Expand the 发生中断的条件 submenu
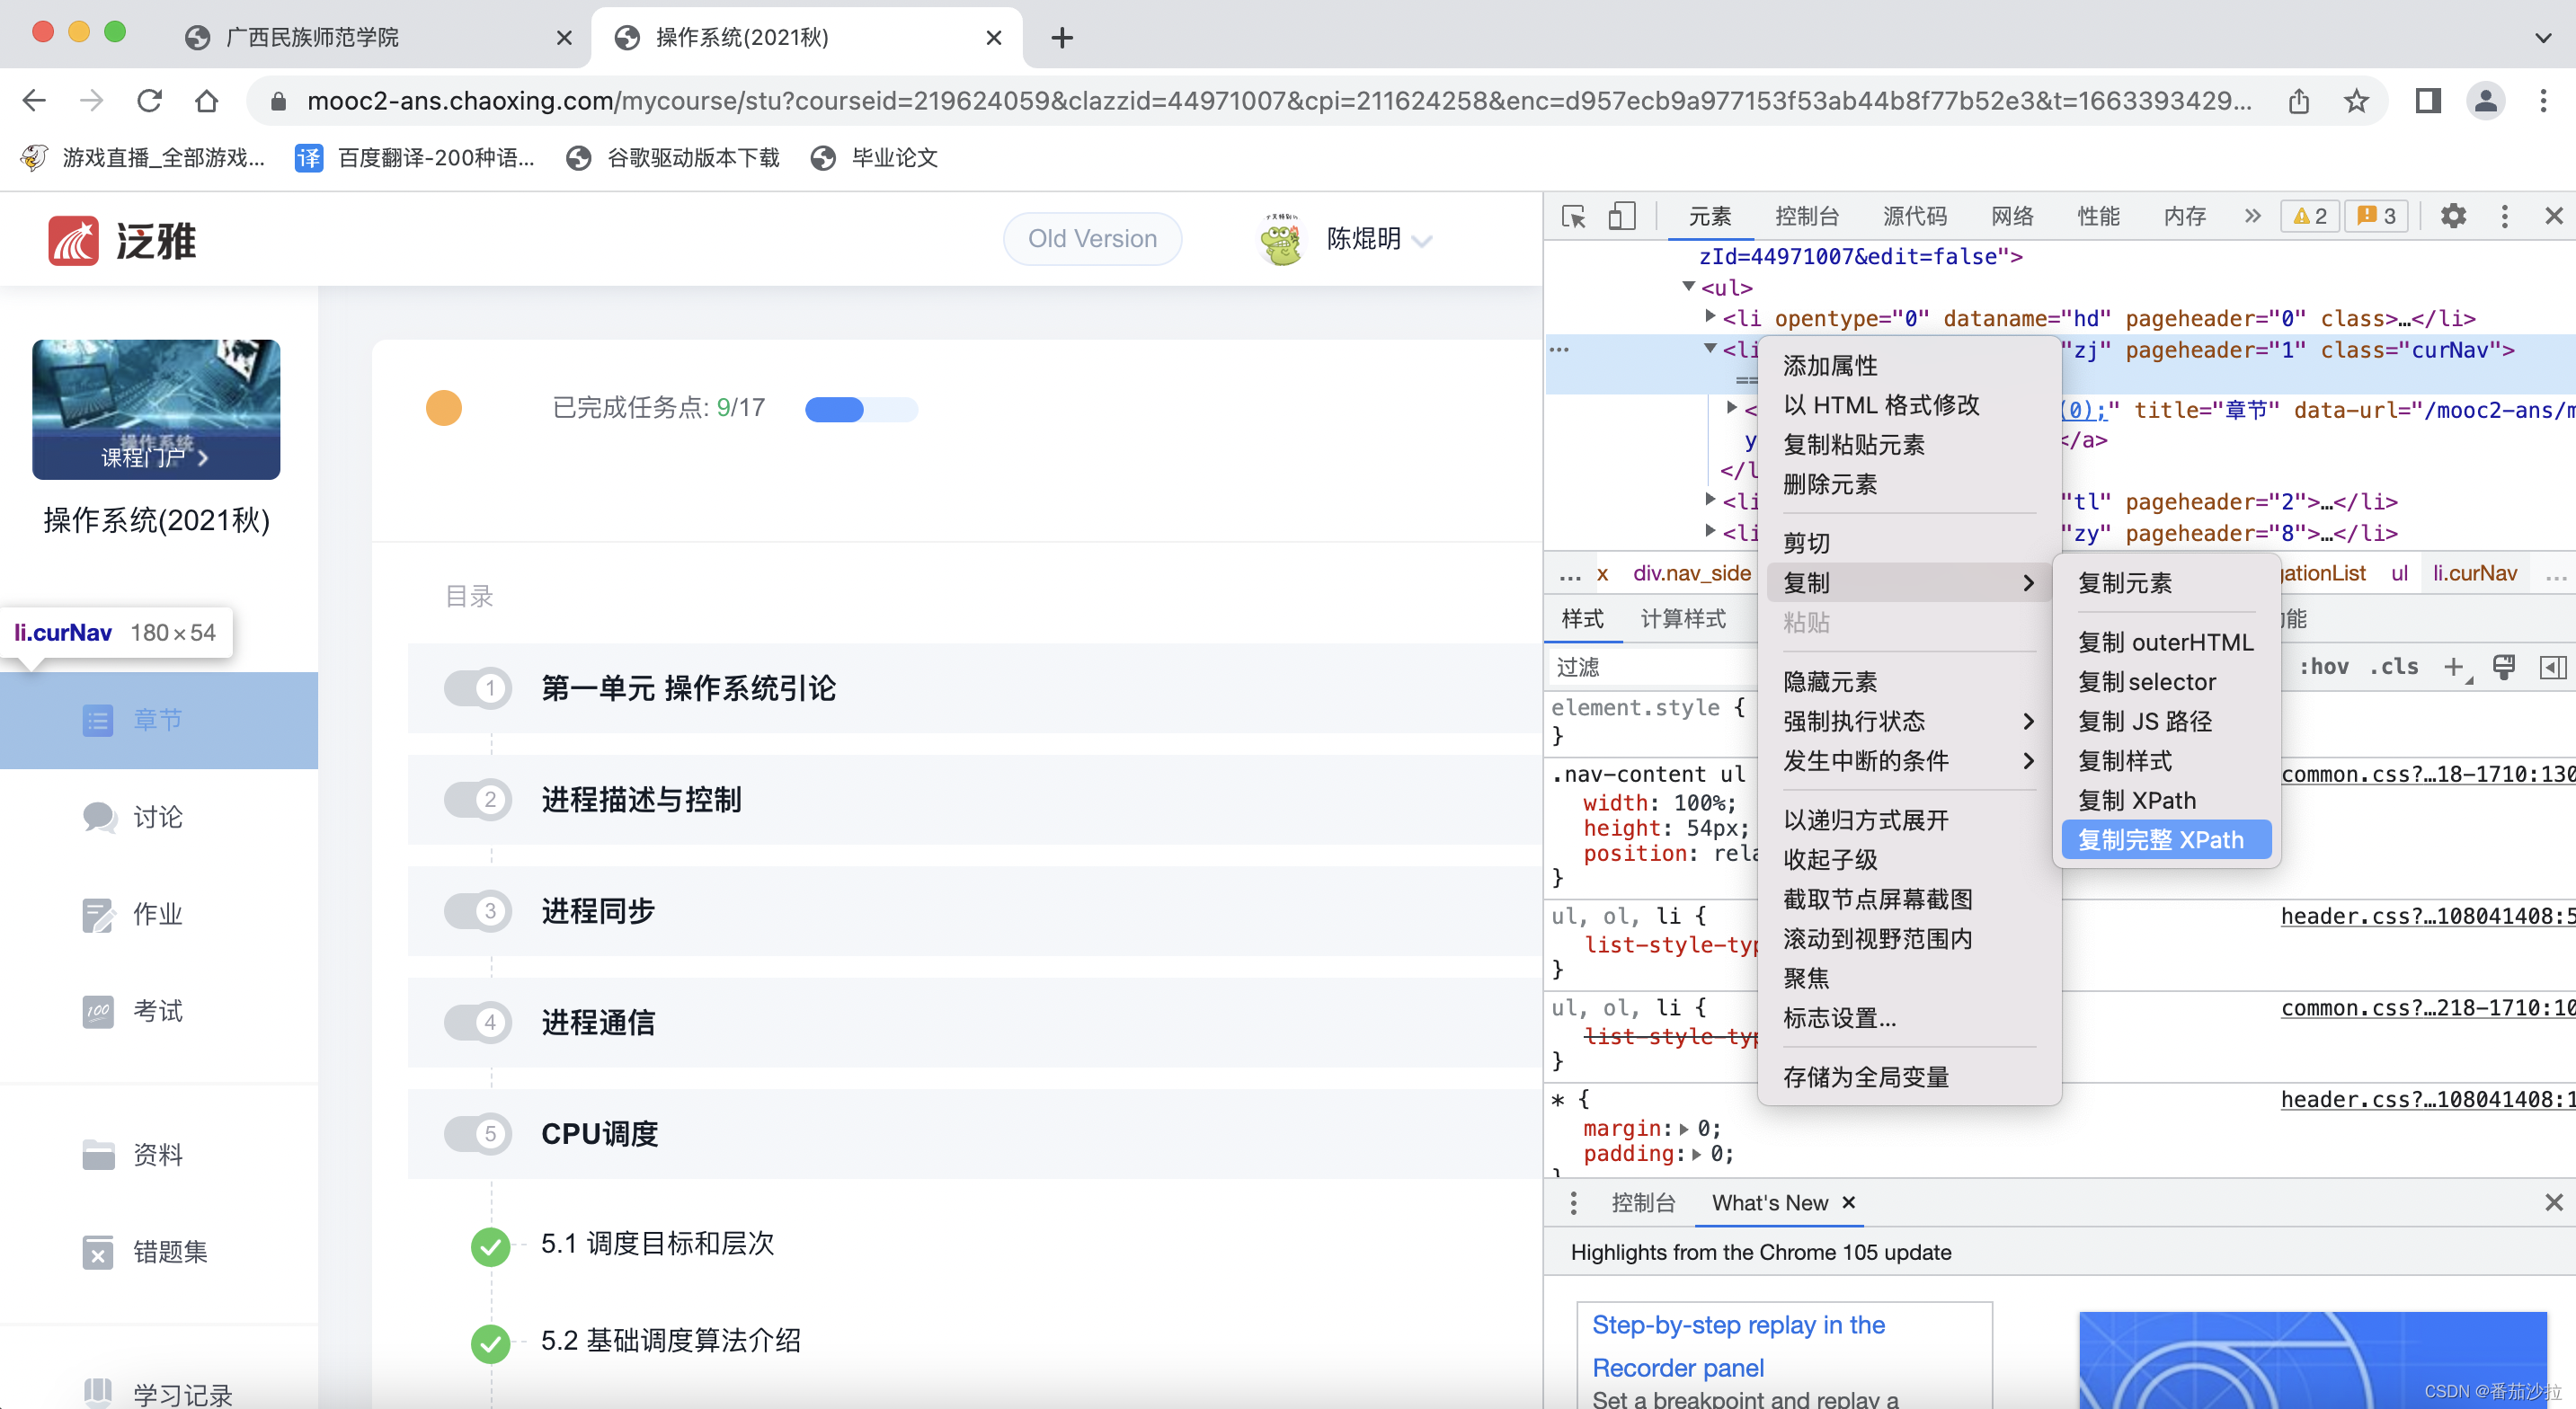This screenshot has height=1409, width=2576. pyautogui.click(x=1908, y=761)
